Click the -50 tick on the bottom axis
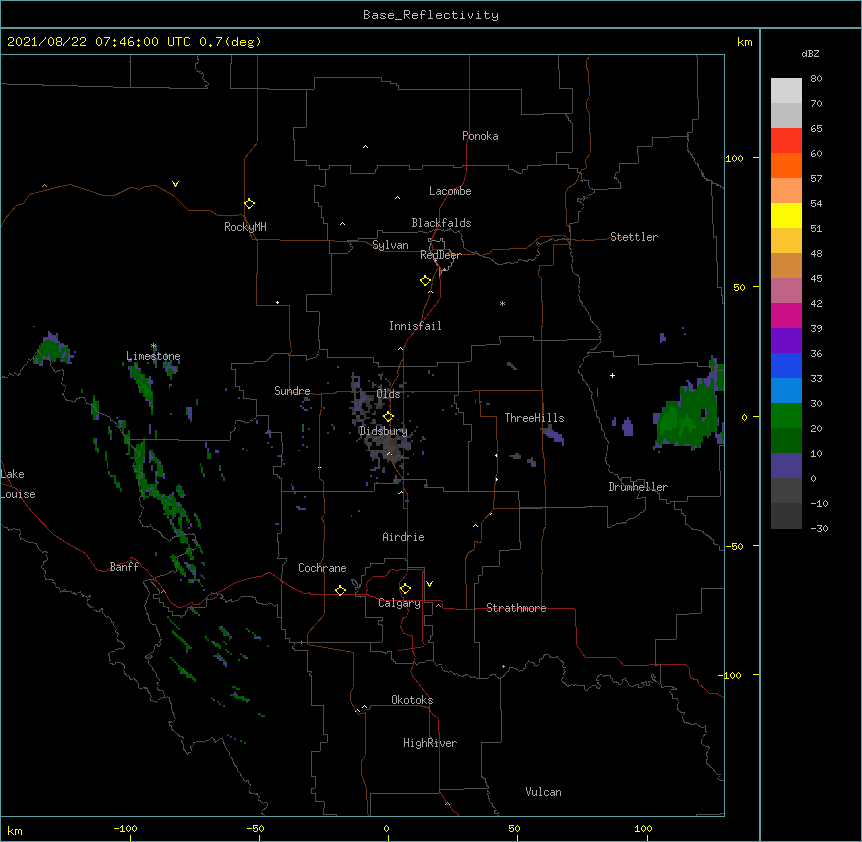Viewport: 862px width, 842px height. coord(255,828)
